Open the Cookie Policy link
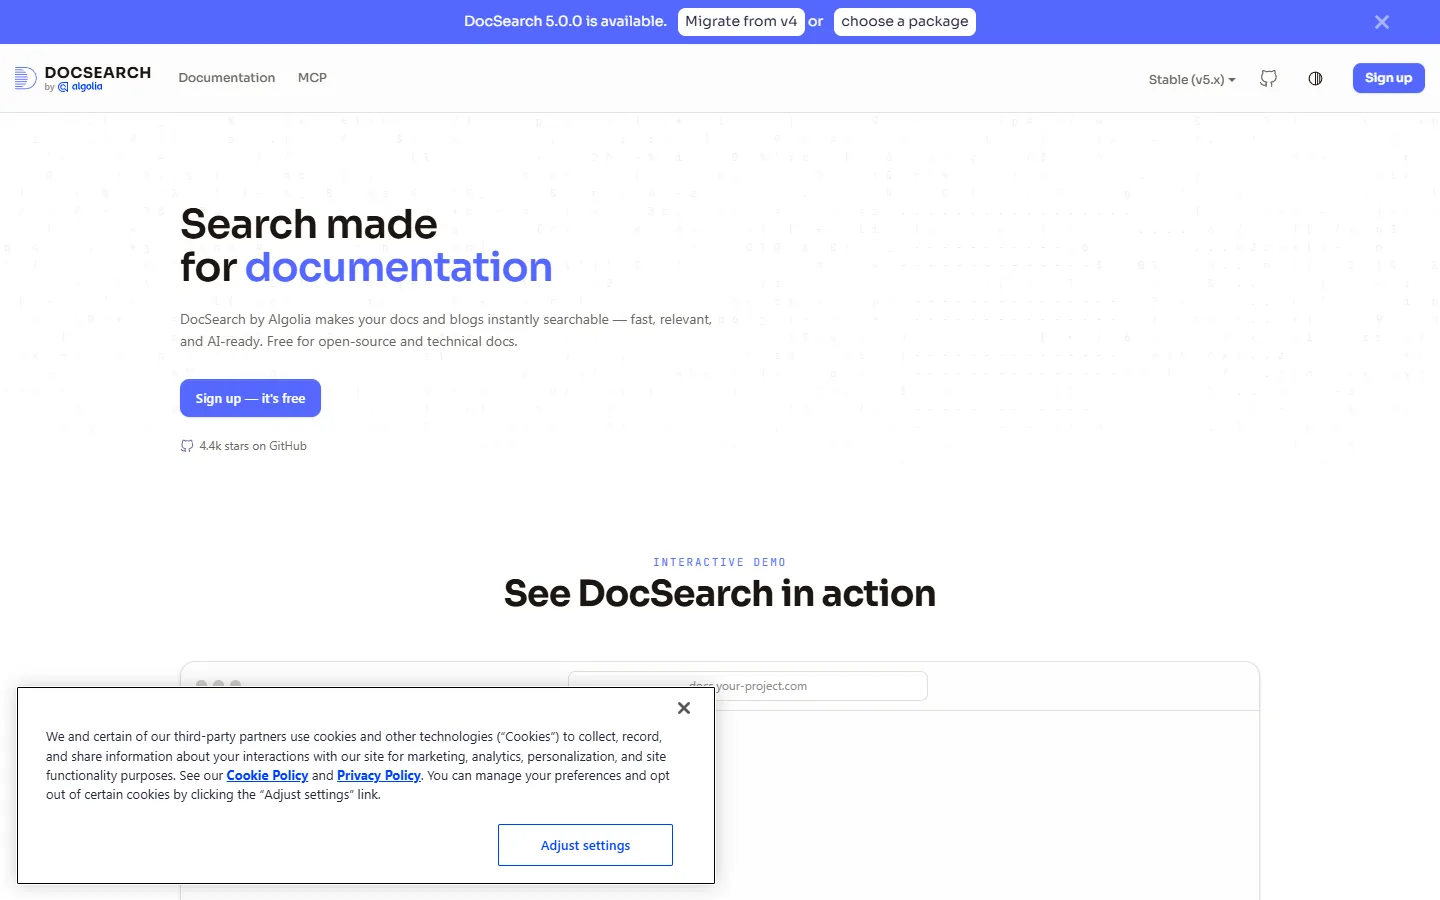 (267, 775)
